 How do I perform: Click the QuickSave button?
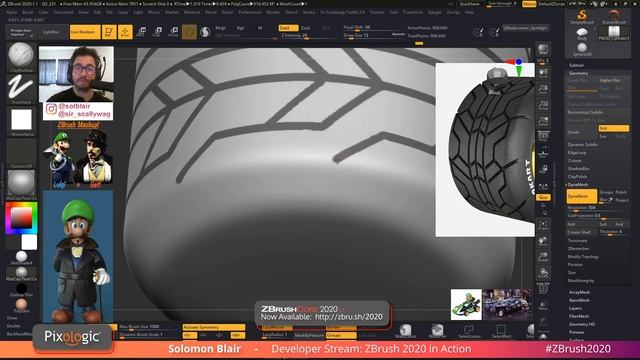pyautogui.click(x=469, y=4)
